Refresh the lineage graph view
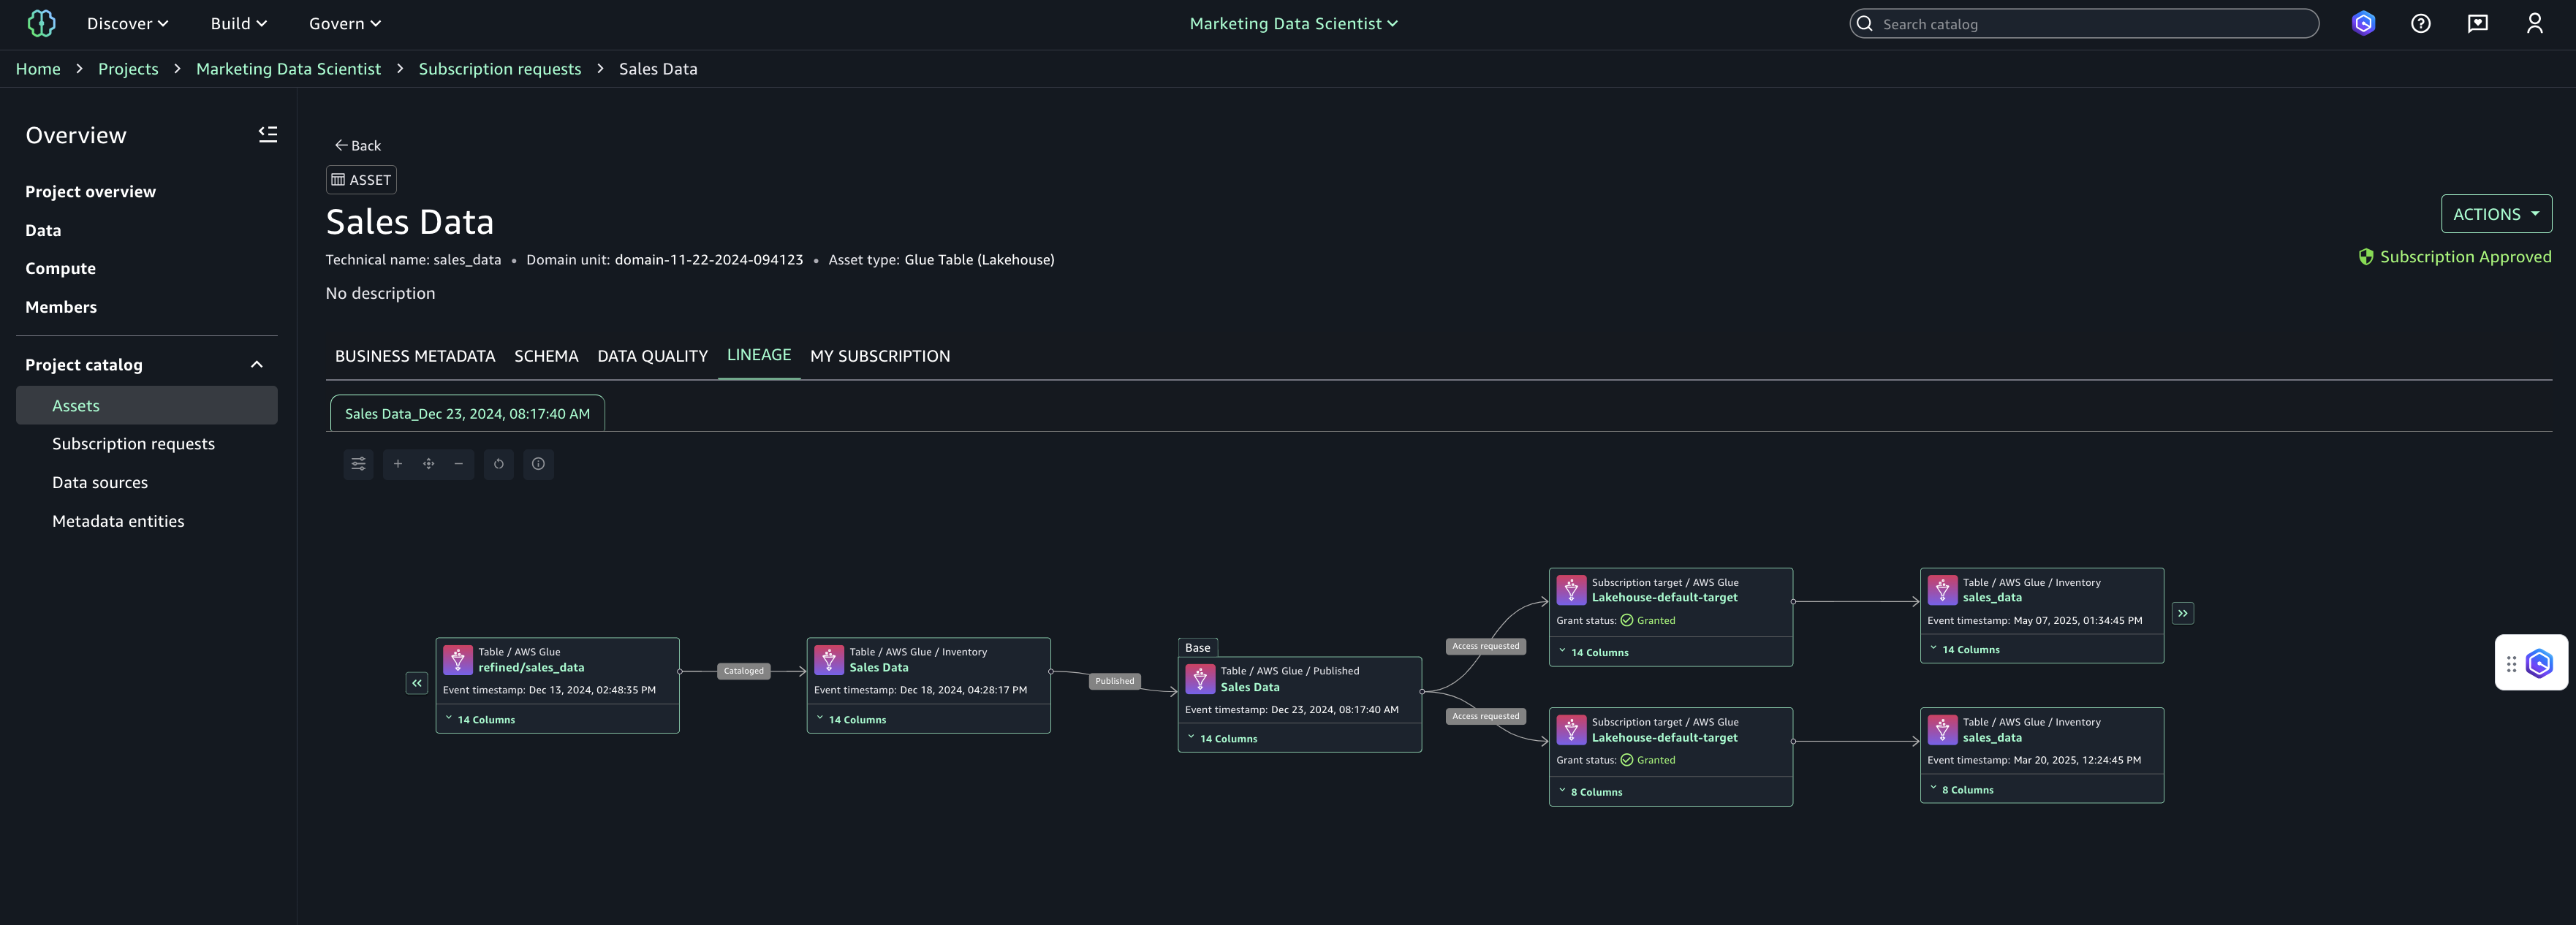 [498, 464]
